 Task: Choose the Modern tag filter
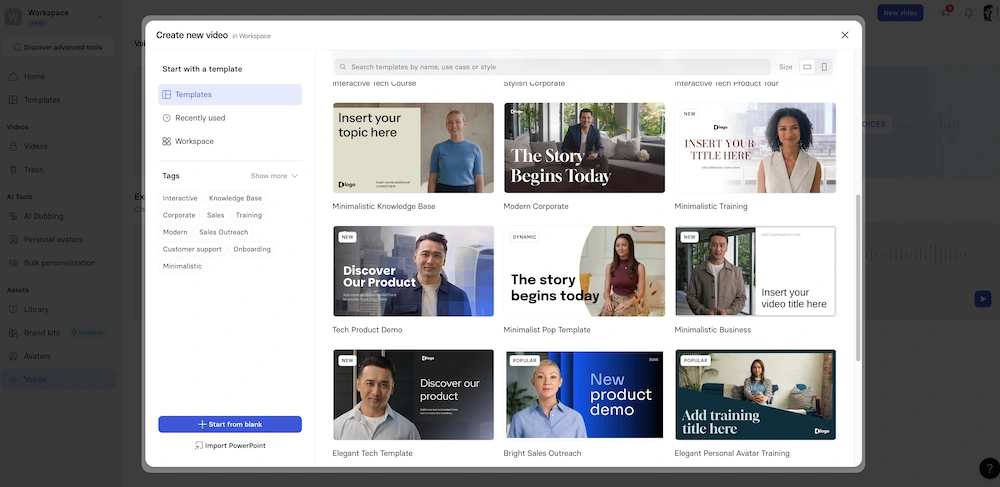point(175,232)
